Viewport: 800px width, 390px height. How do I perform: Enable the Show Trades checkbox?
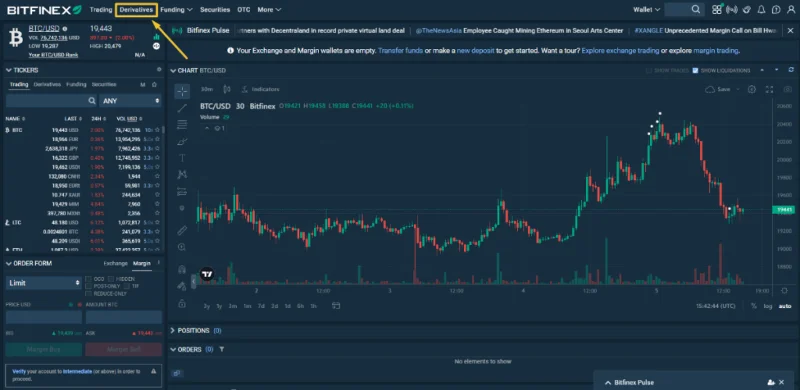(649, 70)
